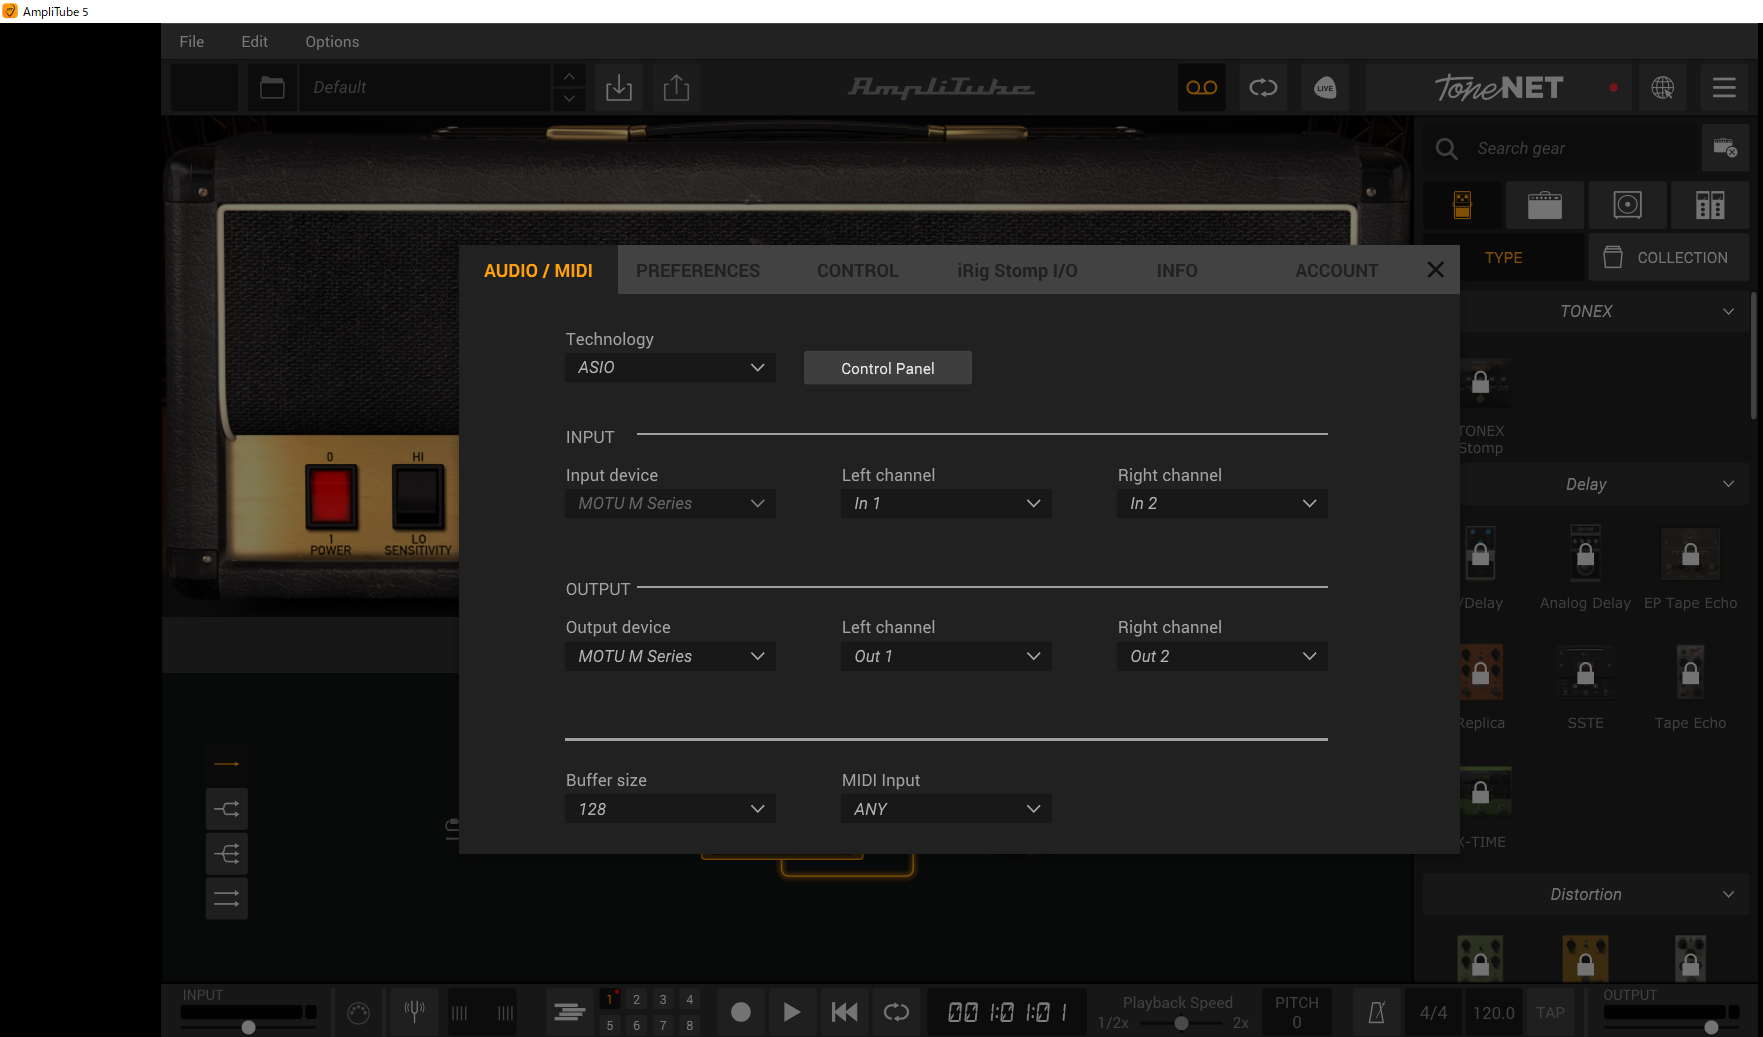This screenshot has width=1763, height=1037.
Task: Select the amplifier gear category icon
Action: pos(1545,205)
